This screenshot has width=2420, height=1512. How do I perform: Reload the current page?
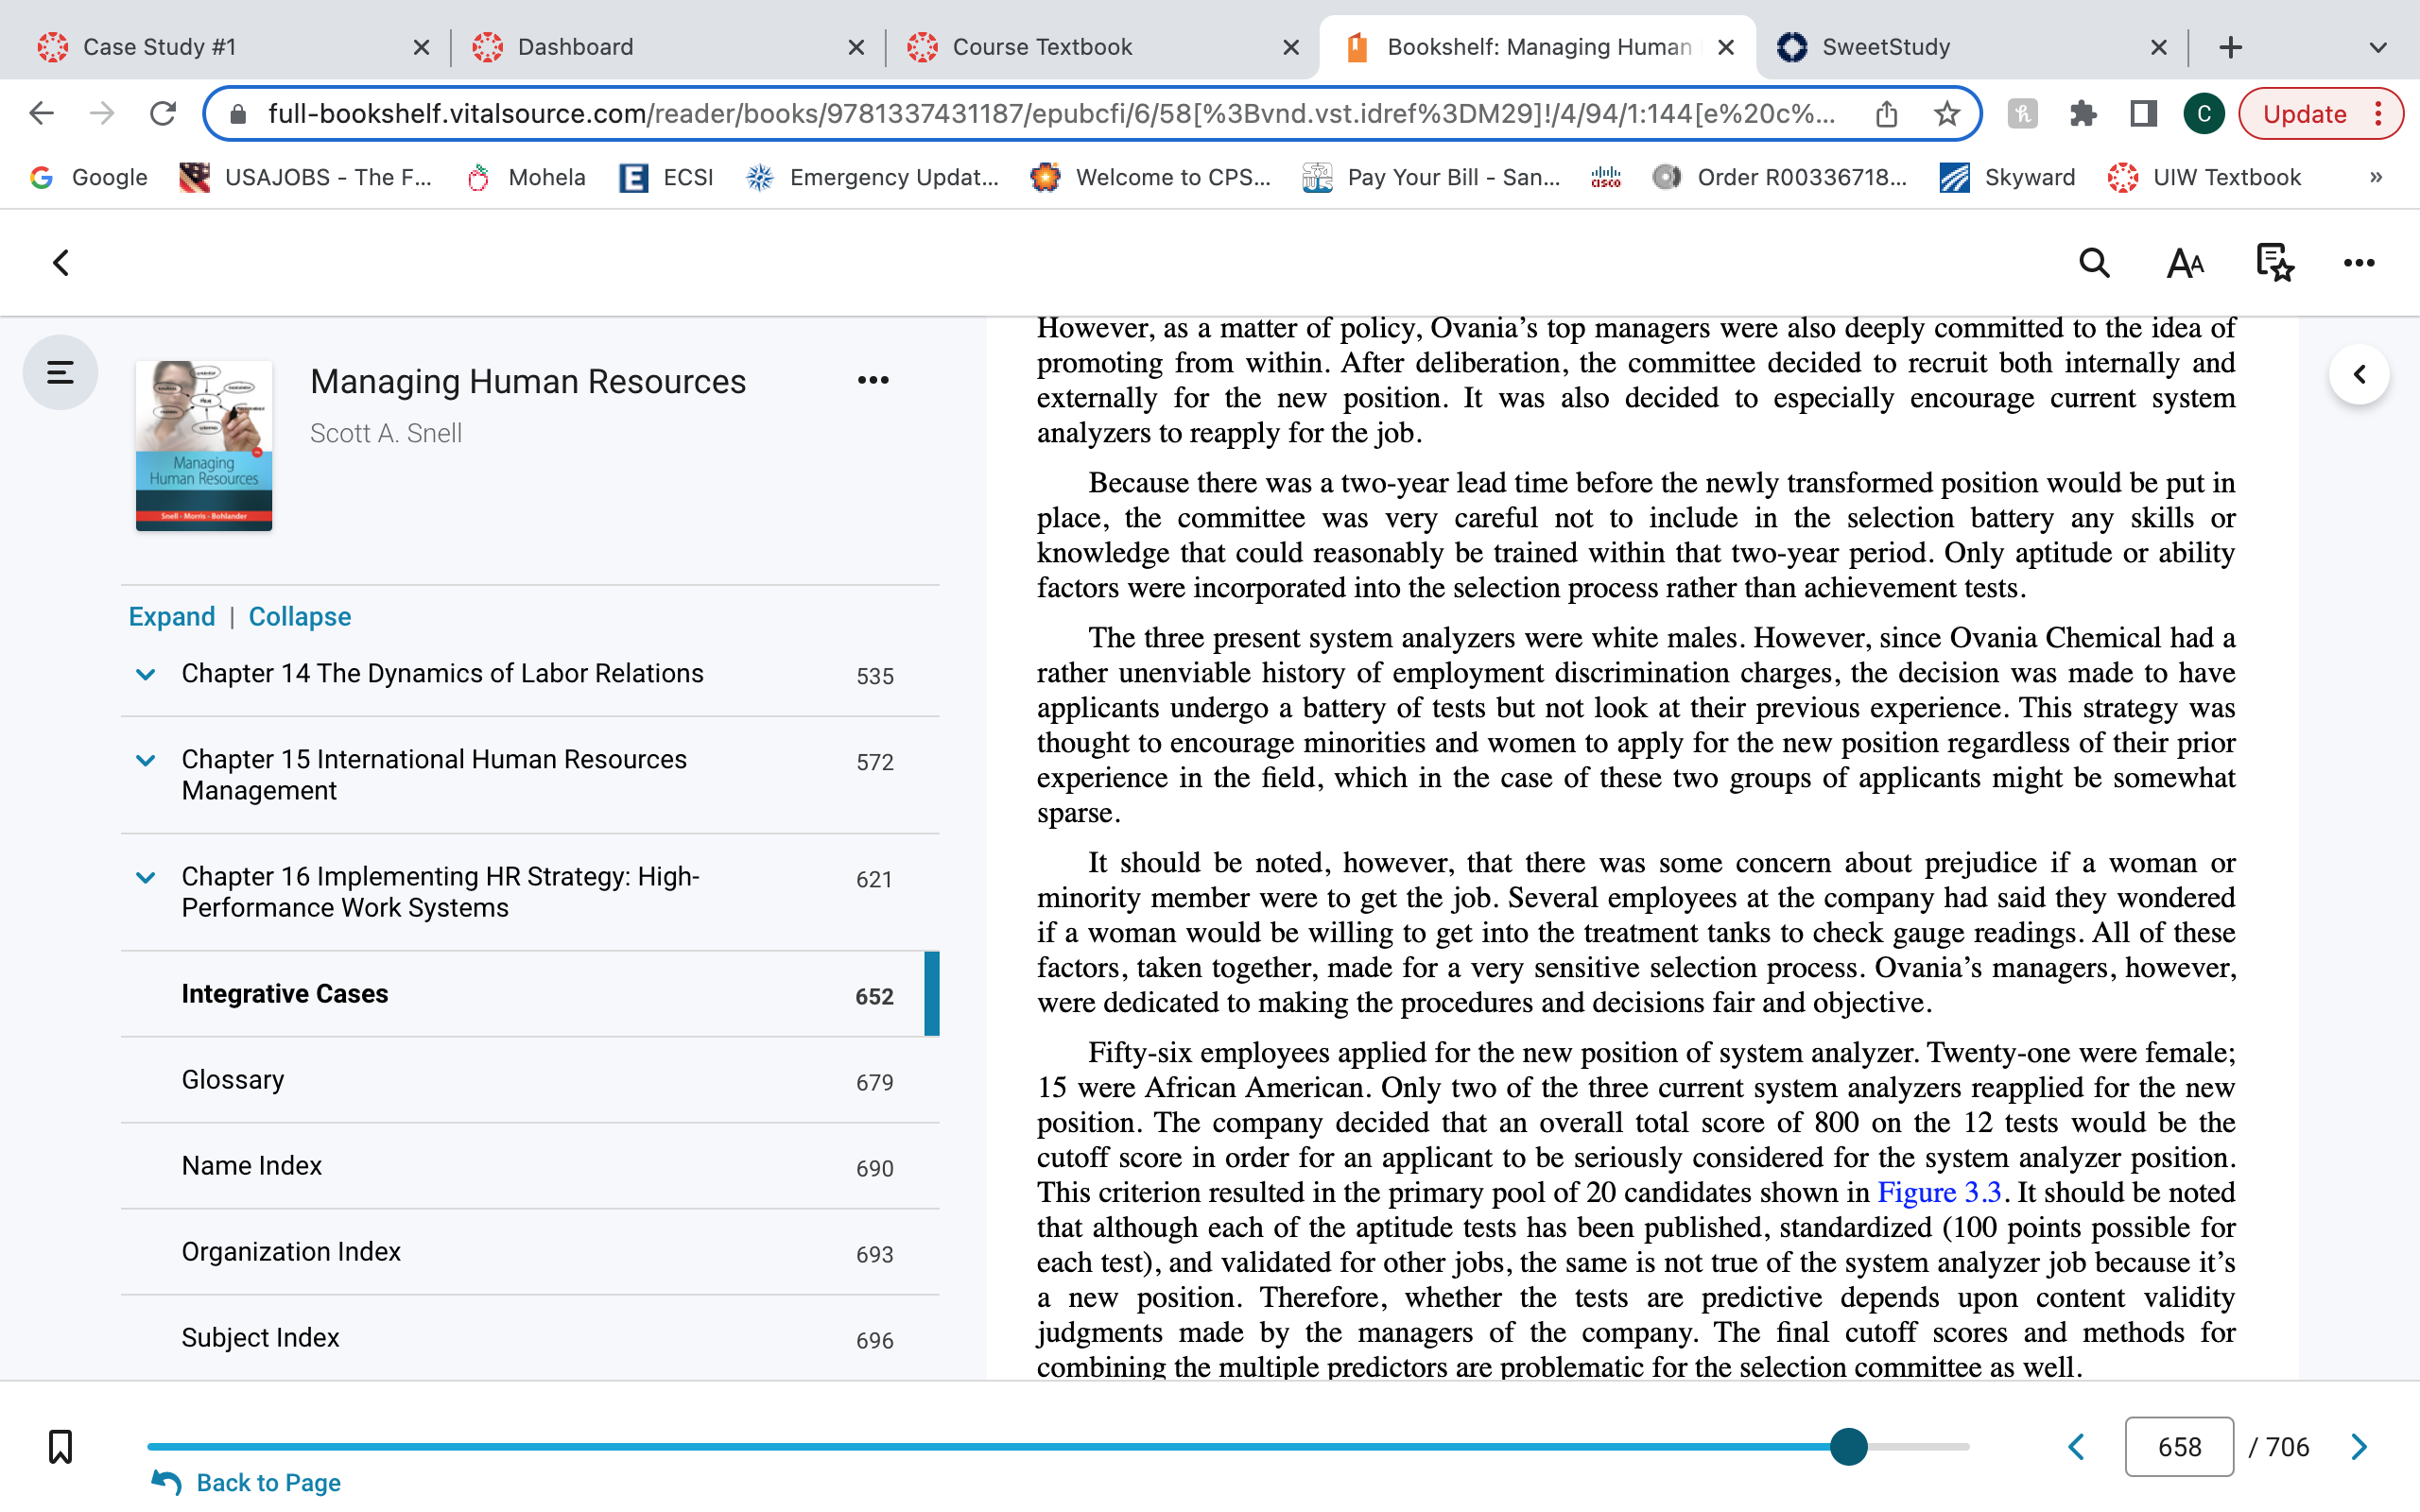click(163, 113)
